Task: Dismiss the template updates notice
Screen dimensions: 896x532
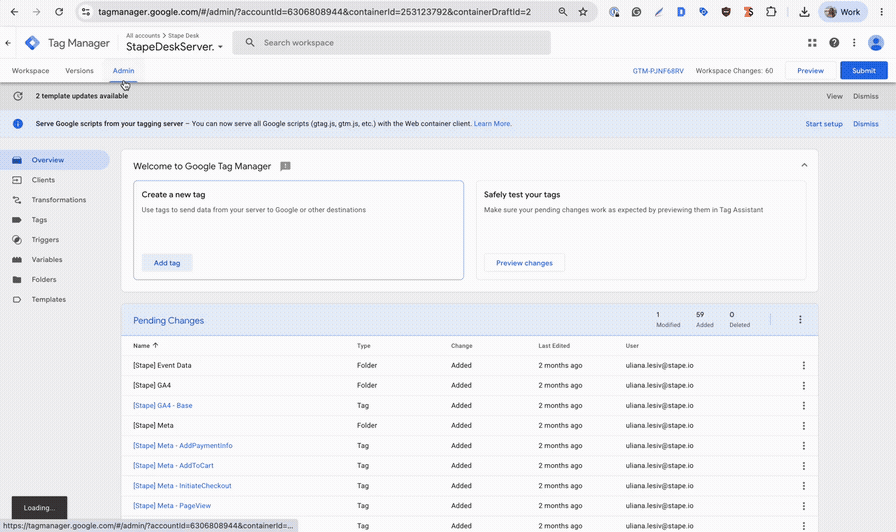Action: (x=866, y=96)
